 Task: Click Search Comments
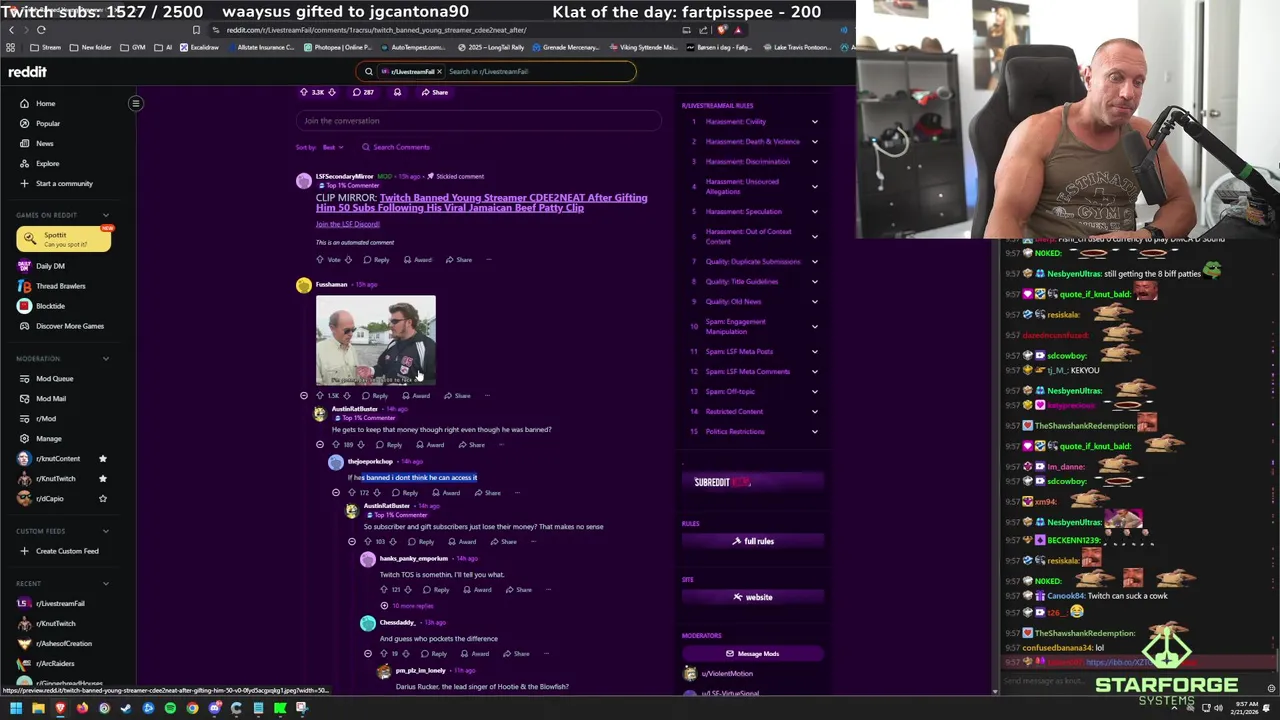[396, 147]
